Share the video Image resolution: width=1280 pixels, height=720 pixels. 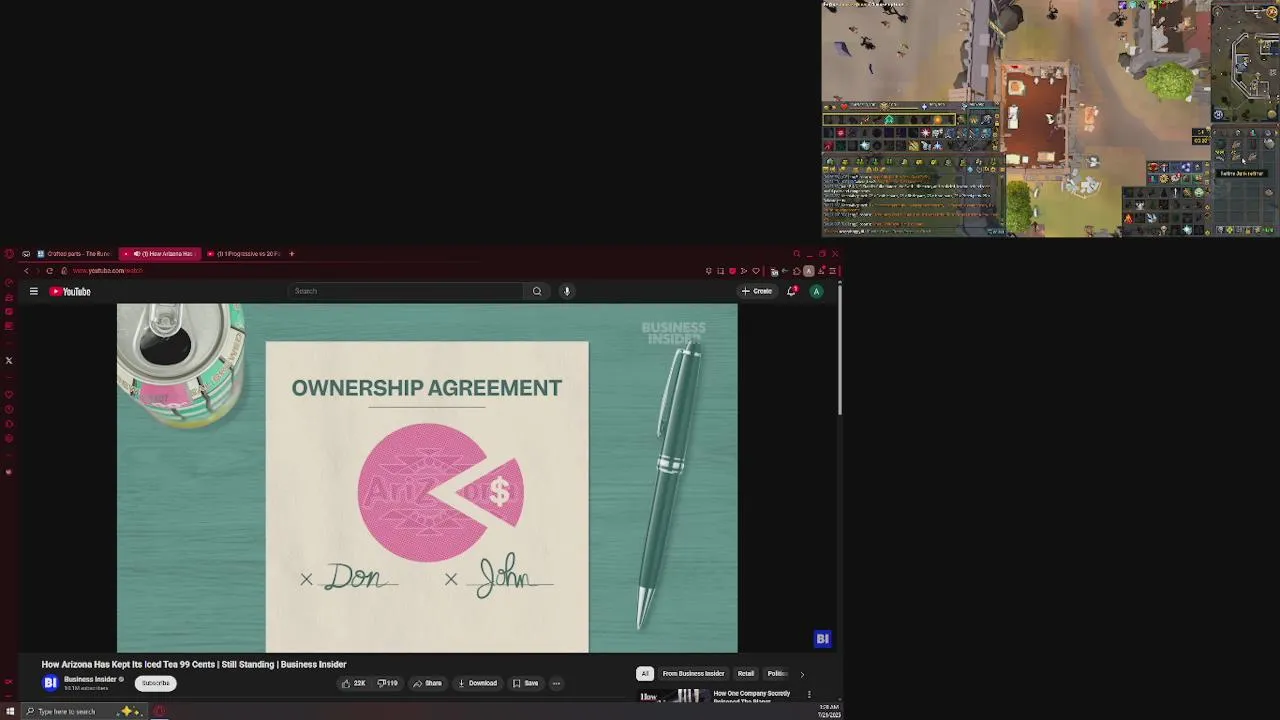coord(427,683)
